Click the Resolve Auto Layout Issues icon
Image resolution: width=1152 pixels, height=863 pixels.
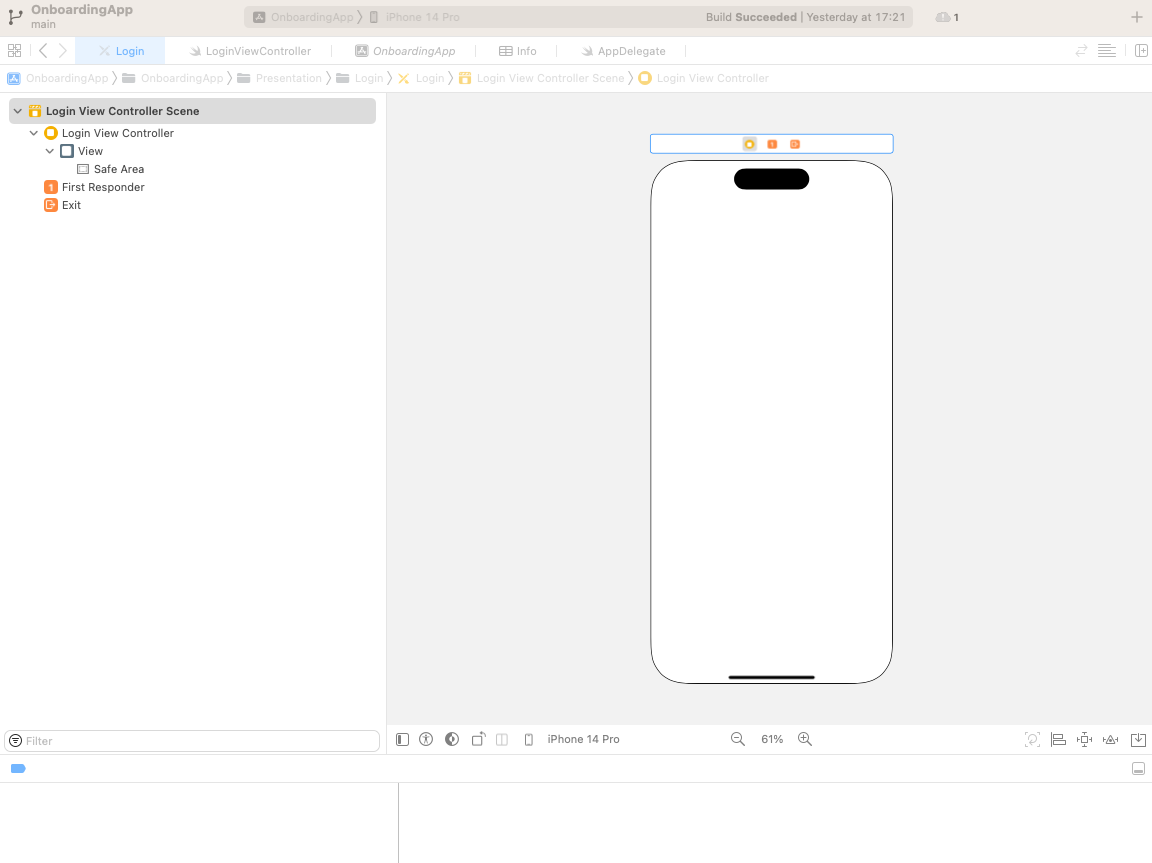[x=1110, y=739]
